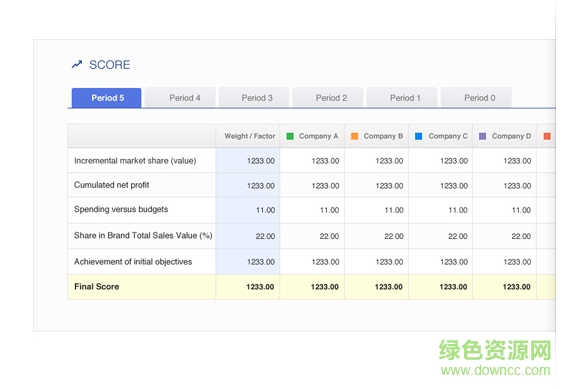View the Period 0 tab
The image size is (574, 389).
(x=476, y=98)
